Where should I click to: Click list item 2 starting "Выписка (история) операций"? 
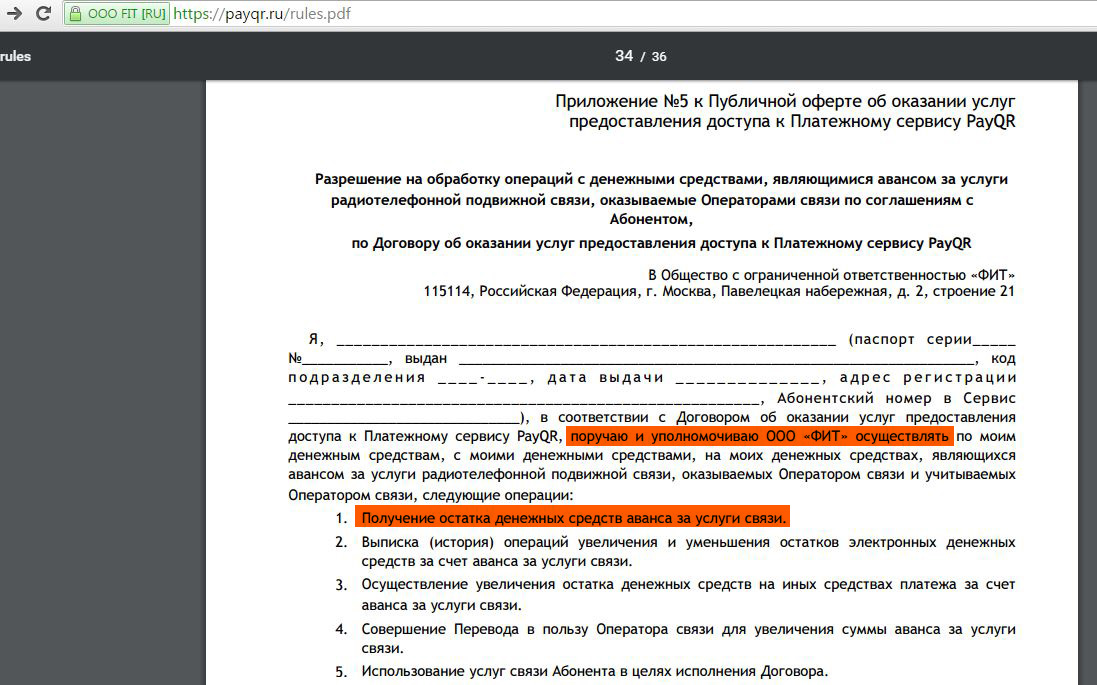pos(688,551)
